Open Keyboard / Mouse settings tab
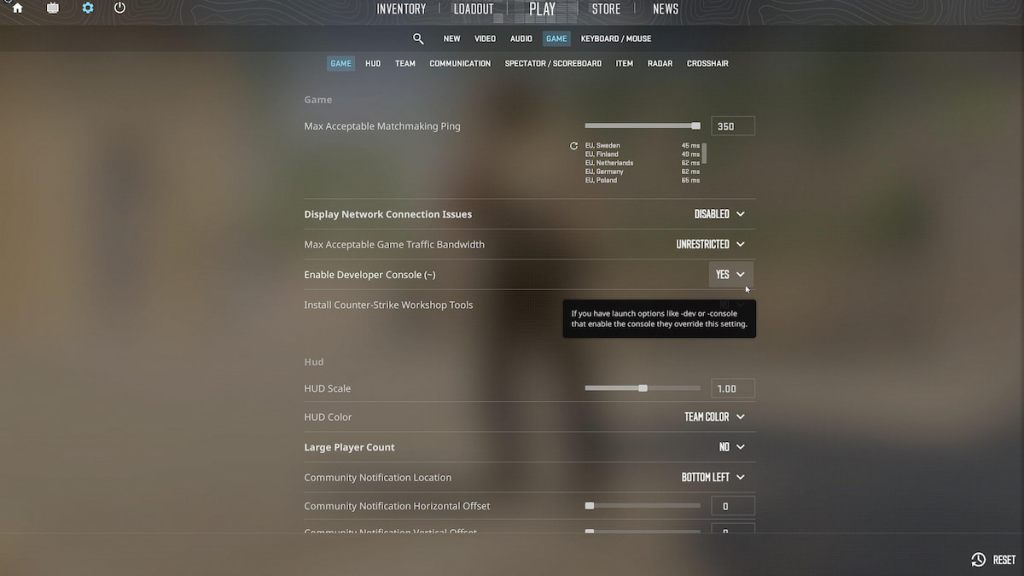Screen dimensions: 1024x576 616,39
